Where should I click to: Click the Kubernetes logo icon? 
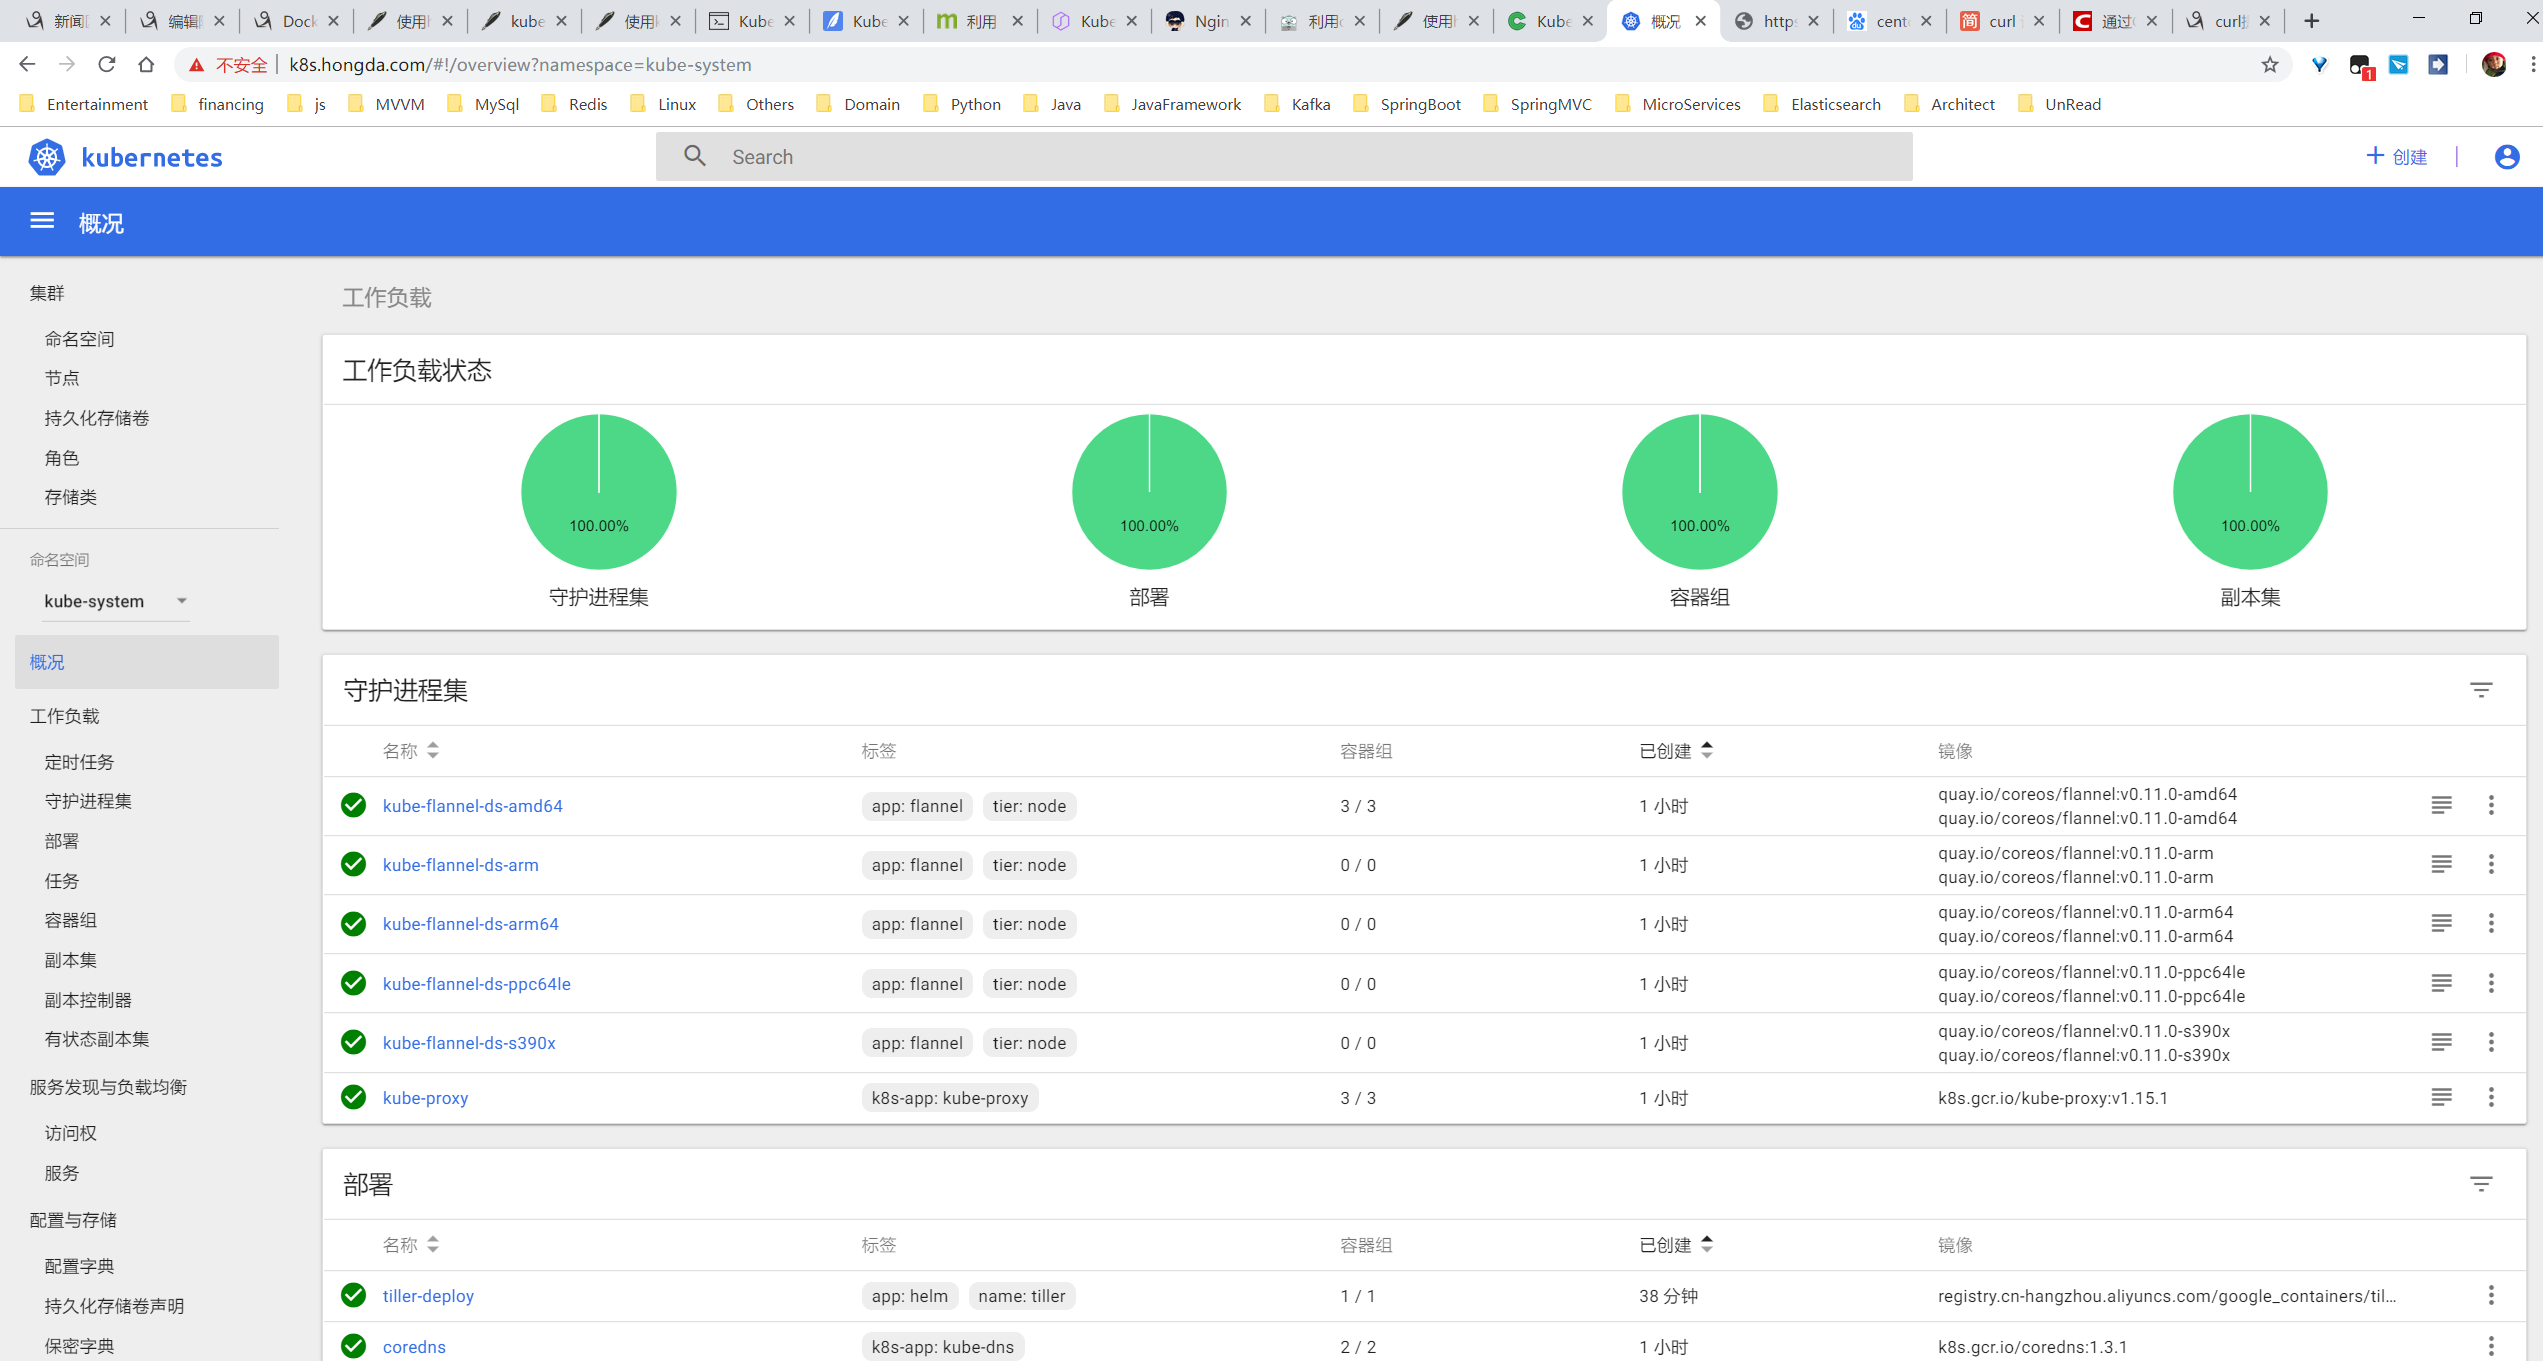tap(46, 157)
